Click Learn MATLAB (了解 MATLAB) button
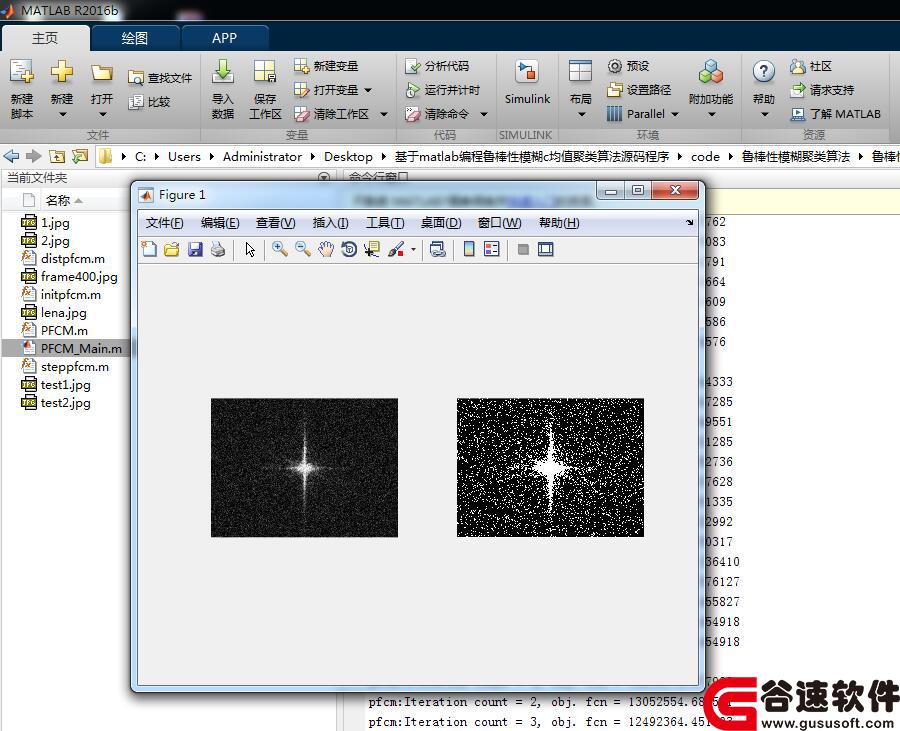 (x=835, y=114)
